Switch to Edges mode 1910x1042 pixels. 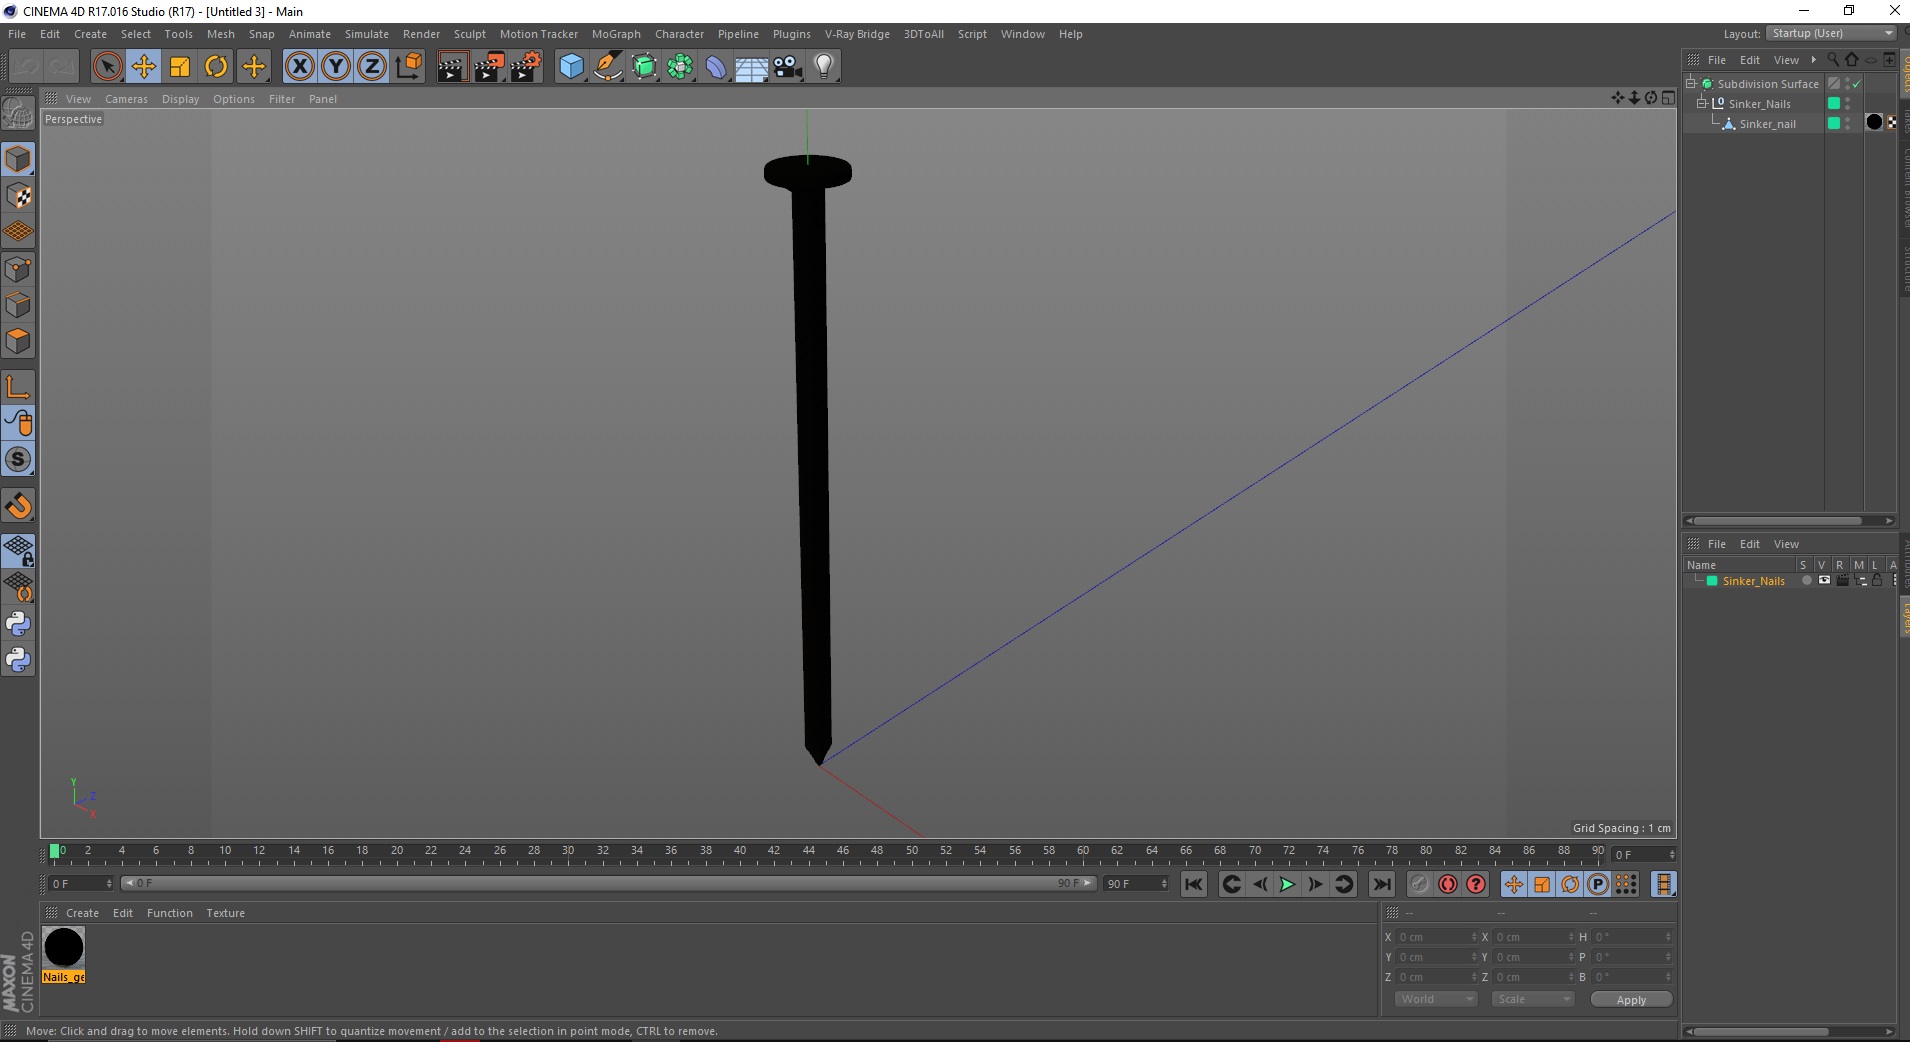click(19, 305)
